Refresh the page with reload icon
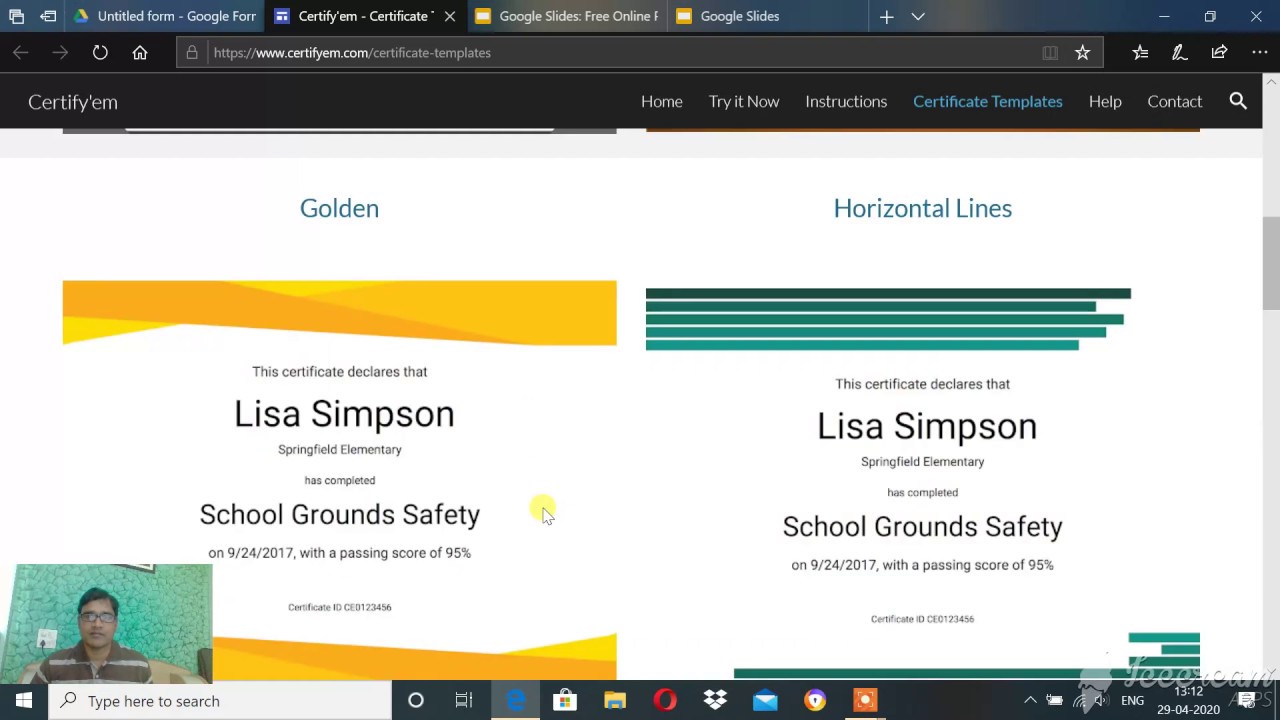 pos(100,53)
